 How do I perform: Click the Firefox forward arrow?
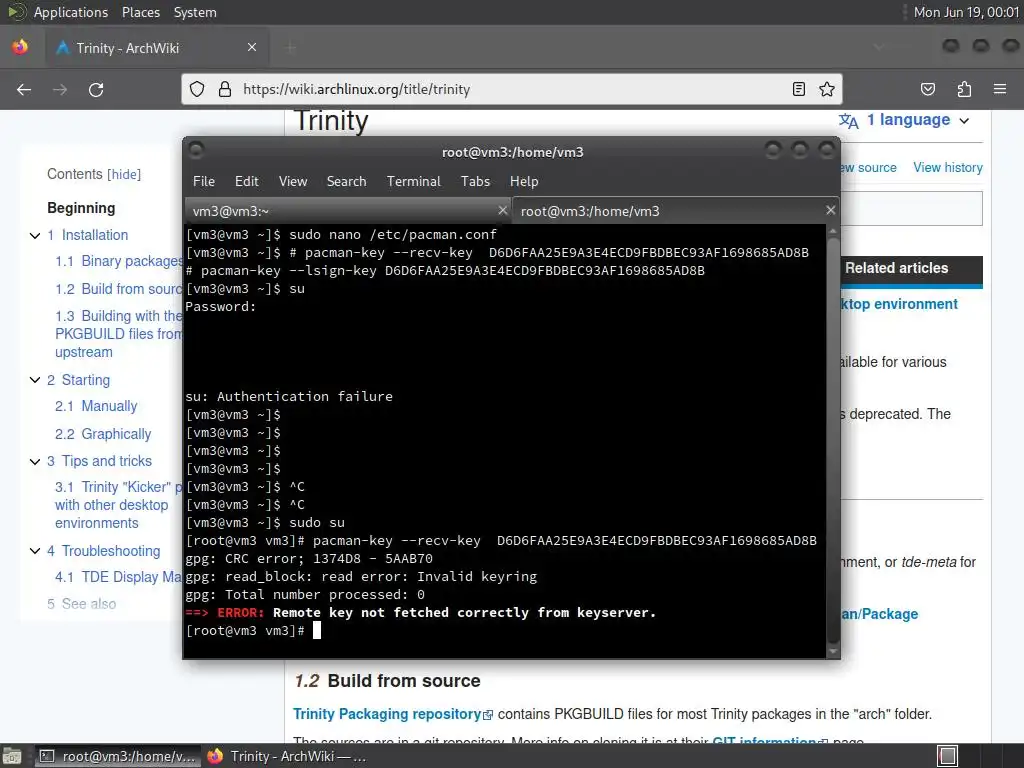[x=60, y=89]
